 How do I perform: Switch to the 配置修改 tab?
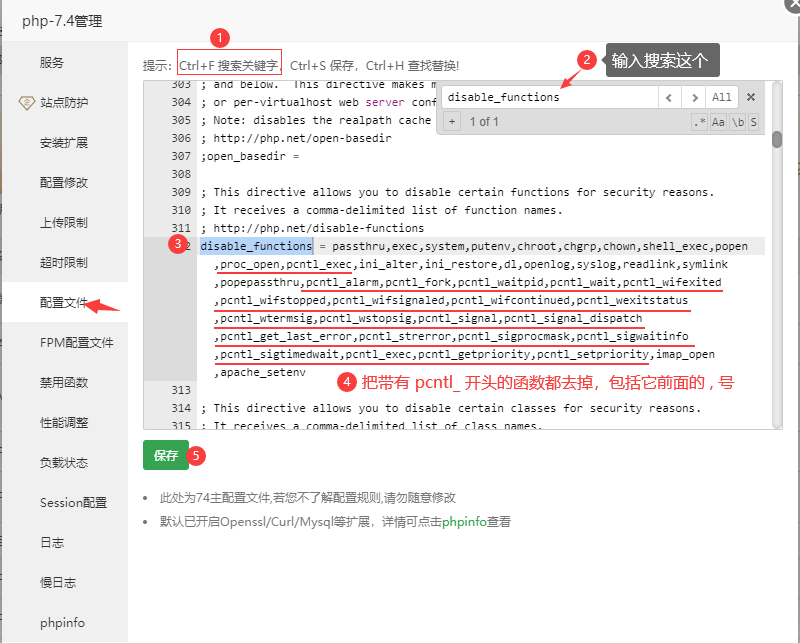pyautogui.click(x=64, y=182)
